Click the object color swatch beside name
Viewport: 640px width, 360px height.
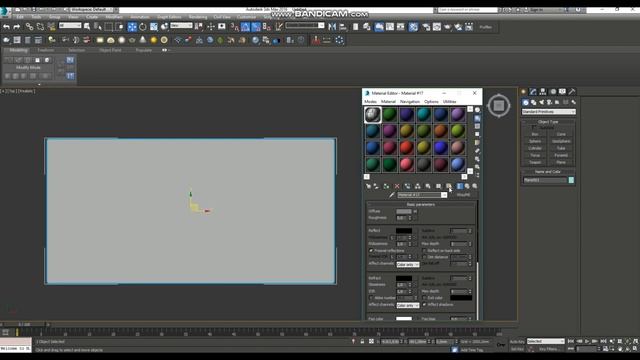pos(571,180)
